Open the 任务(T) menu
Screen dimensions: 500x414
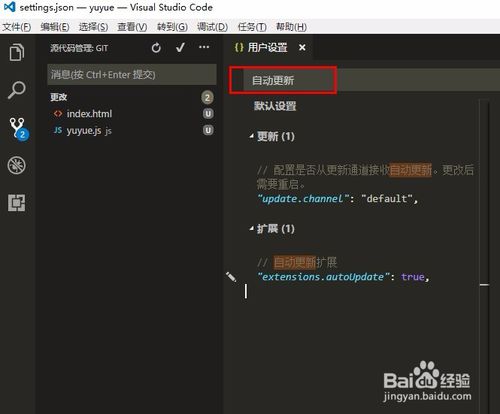[252, 27]
